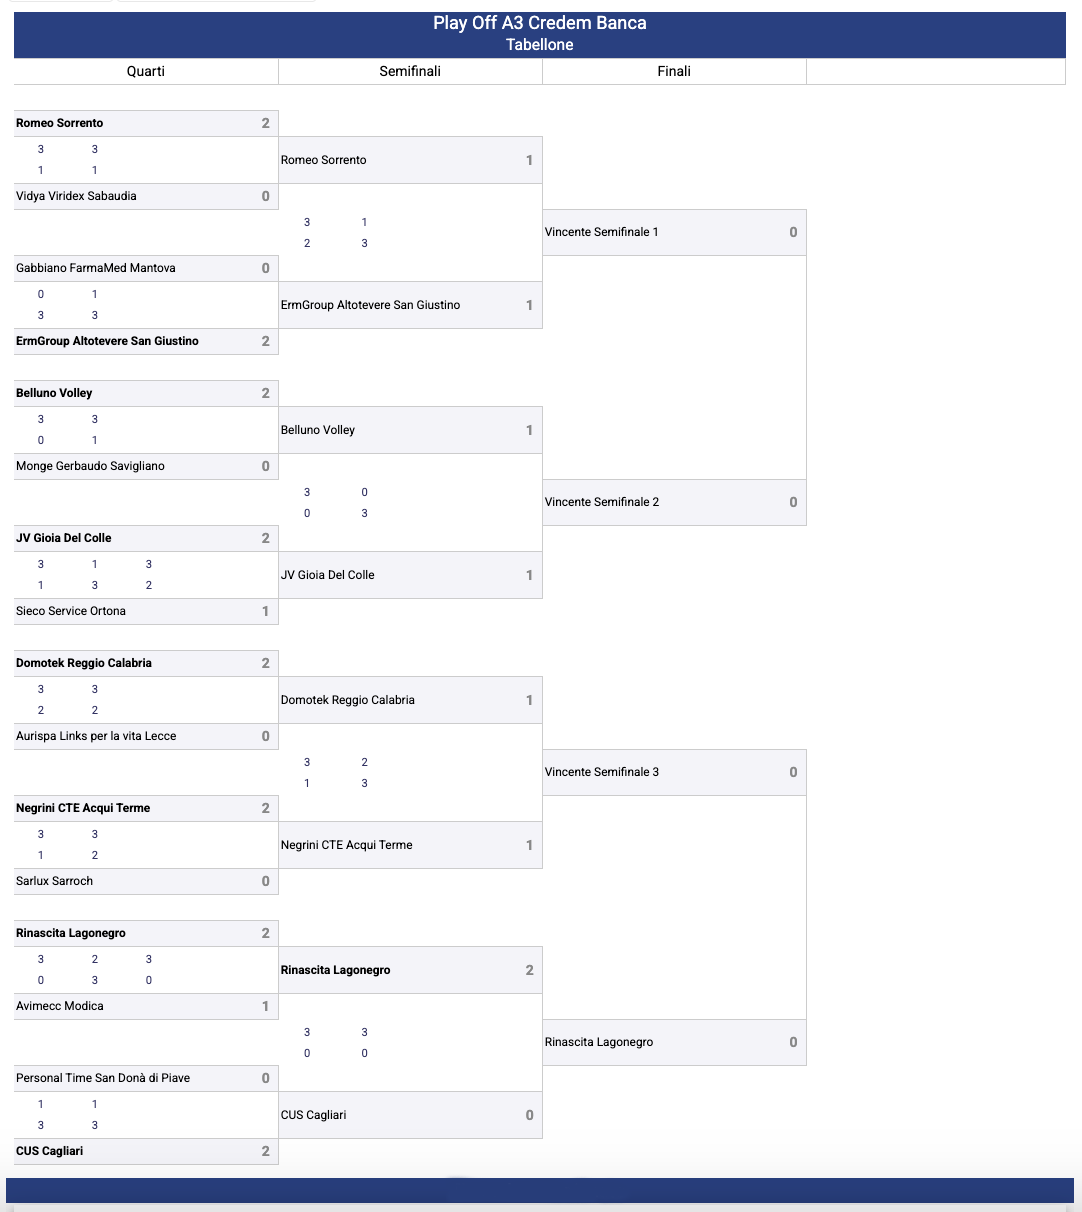Open the Vincente Semifinale 3 slot
The height and width of the screenshot is (1212, 1082).
602,772
